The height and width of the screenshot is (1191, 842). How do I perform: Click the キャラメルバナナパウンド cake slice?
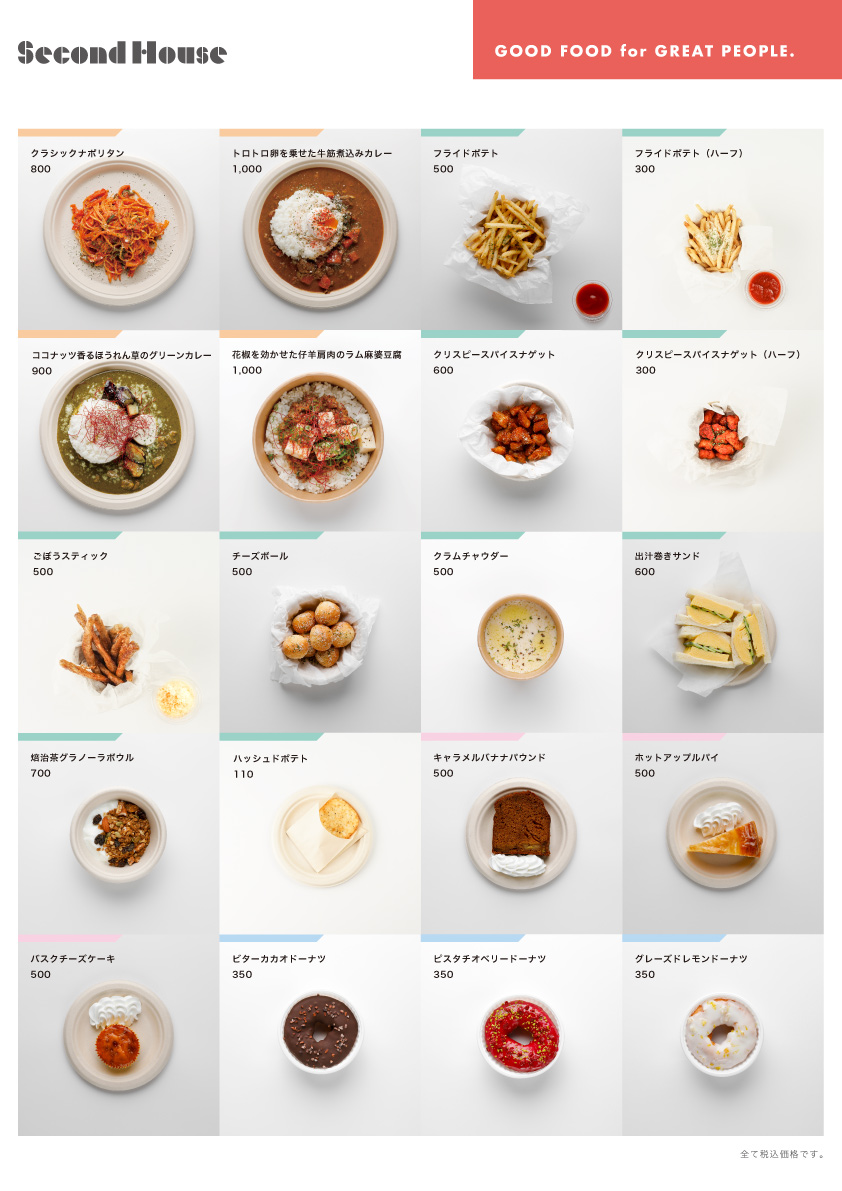pos(522,833)
